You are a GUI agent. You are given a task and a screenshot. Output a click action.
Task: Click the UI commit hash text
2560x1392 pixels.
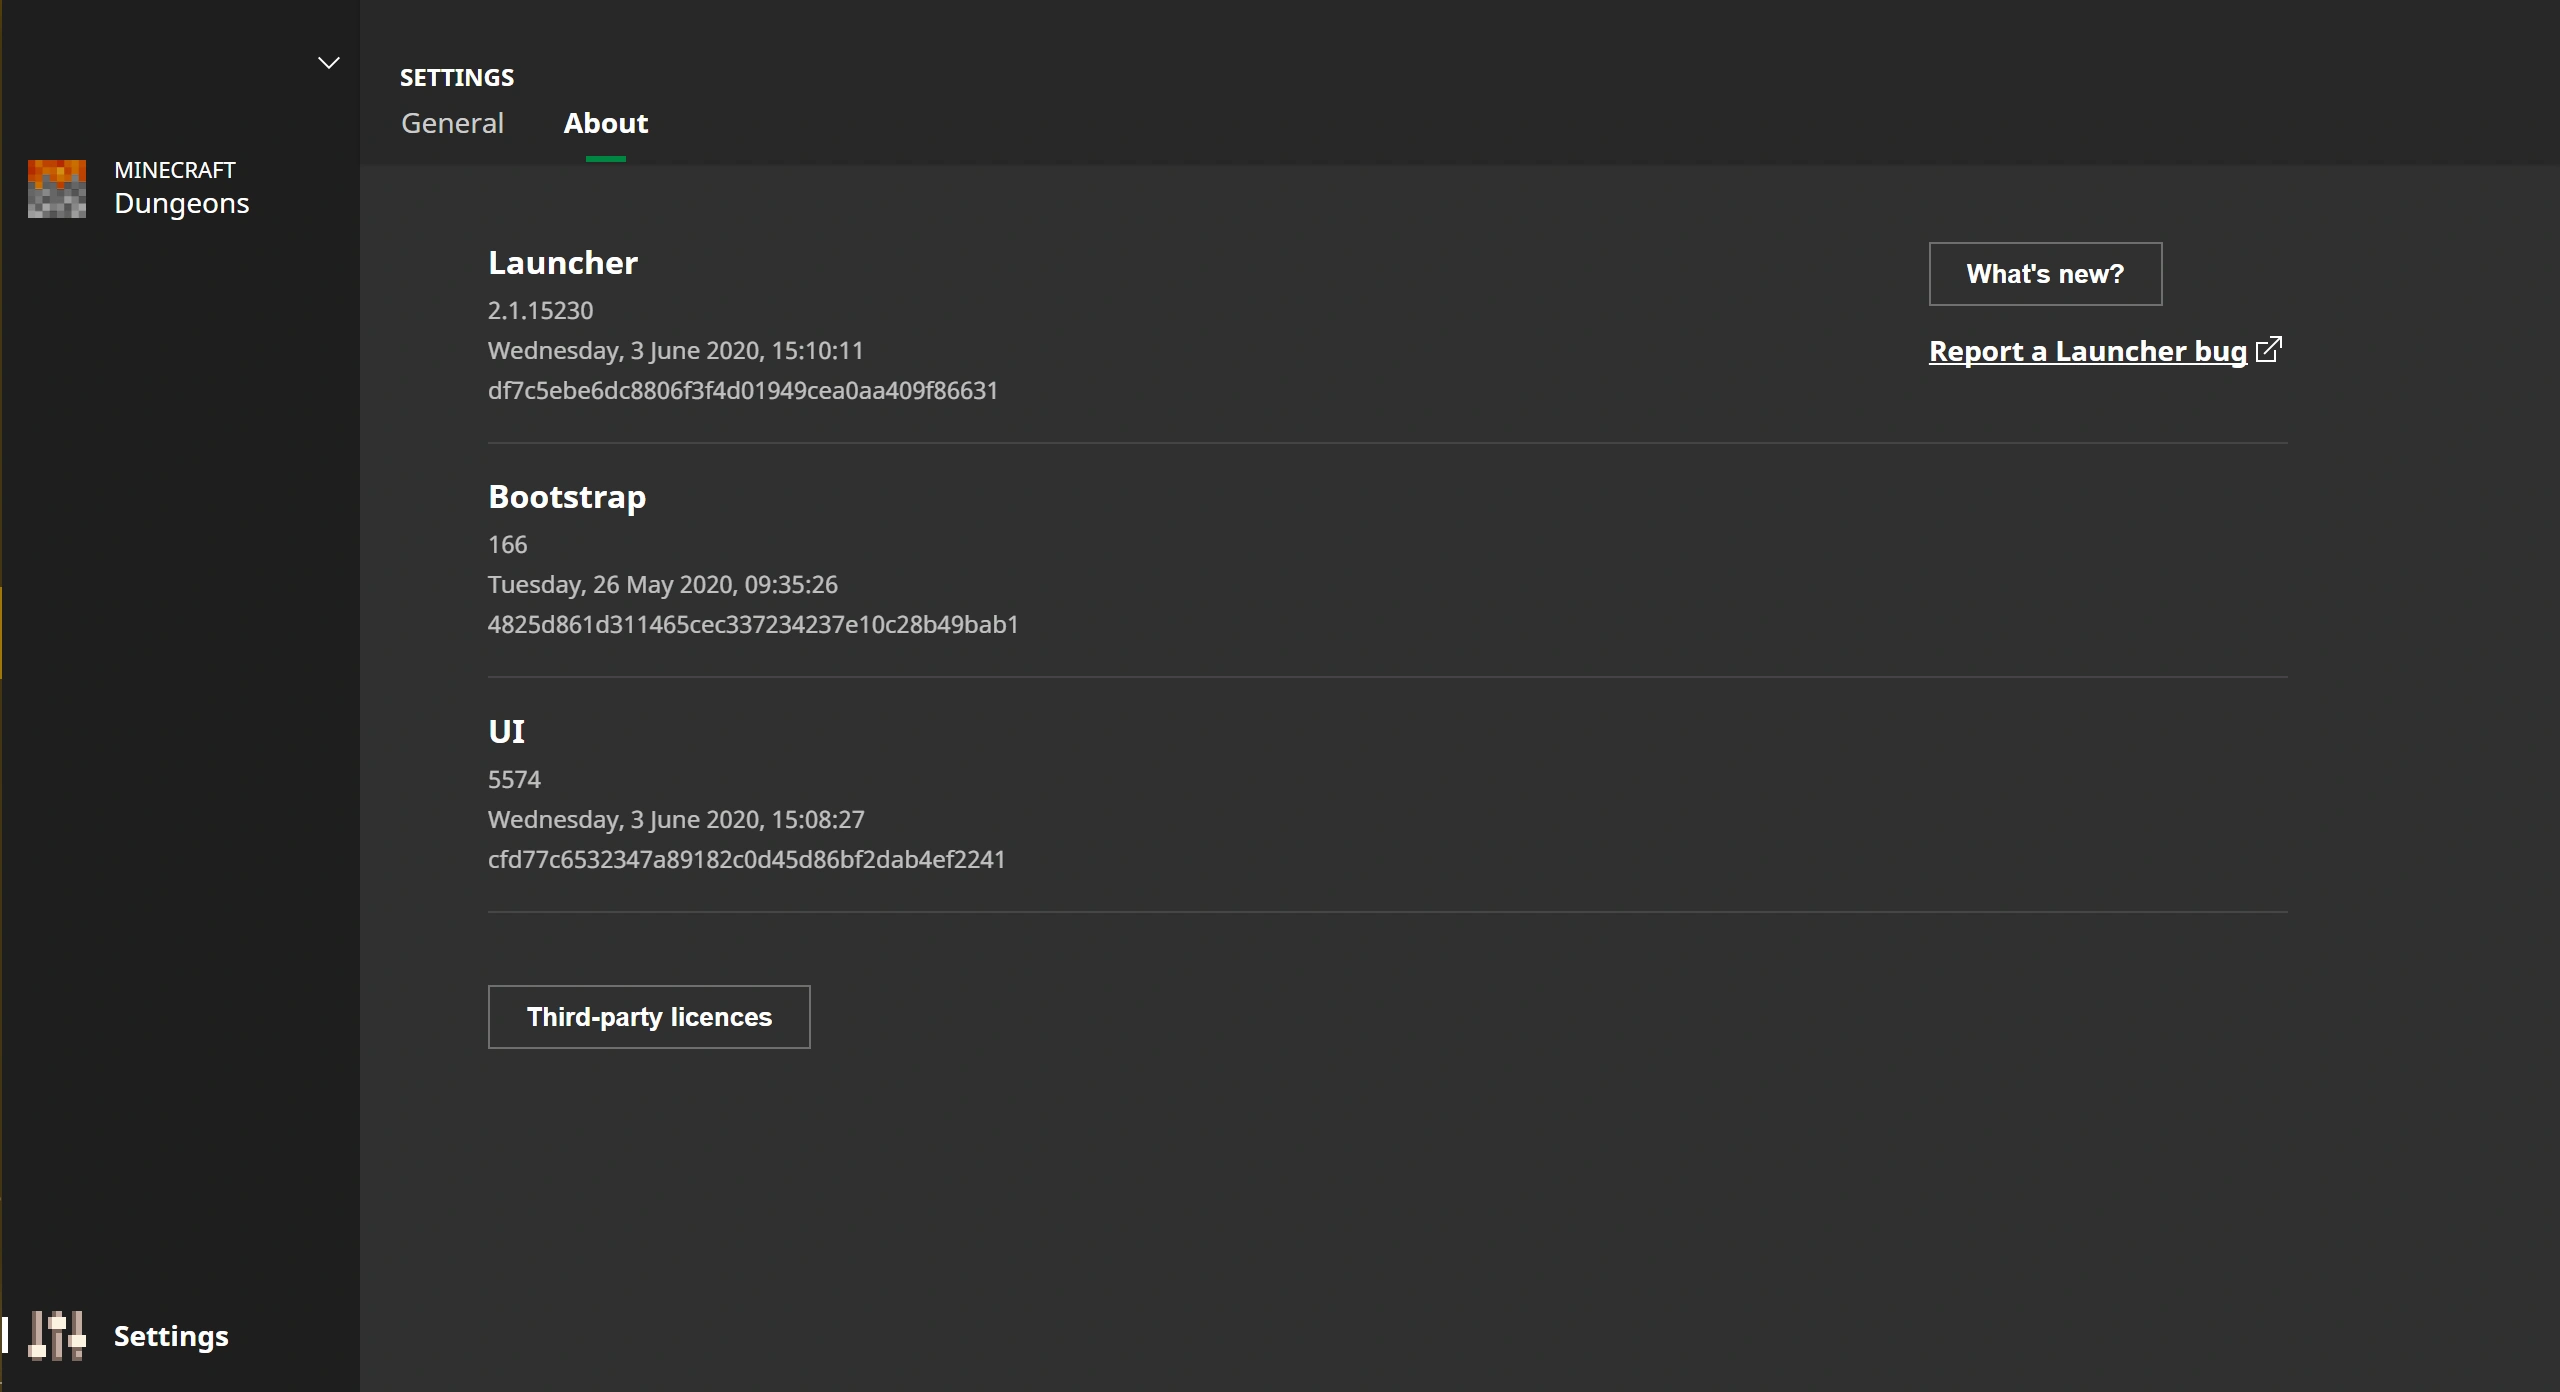(746, 859)
